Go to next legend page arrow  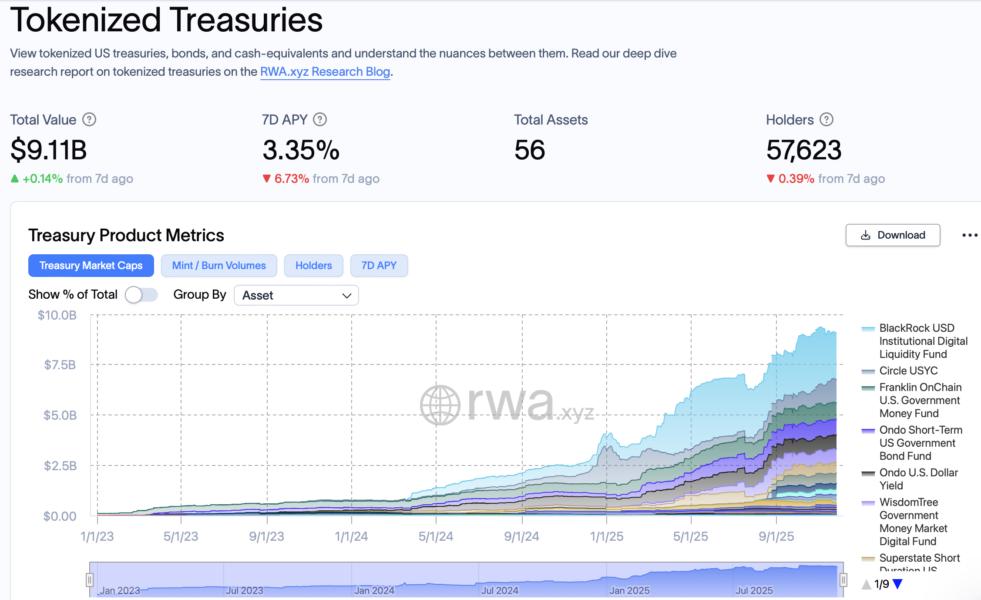[x=897, y=584]
